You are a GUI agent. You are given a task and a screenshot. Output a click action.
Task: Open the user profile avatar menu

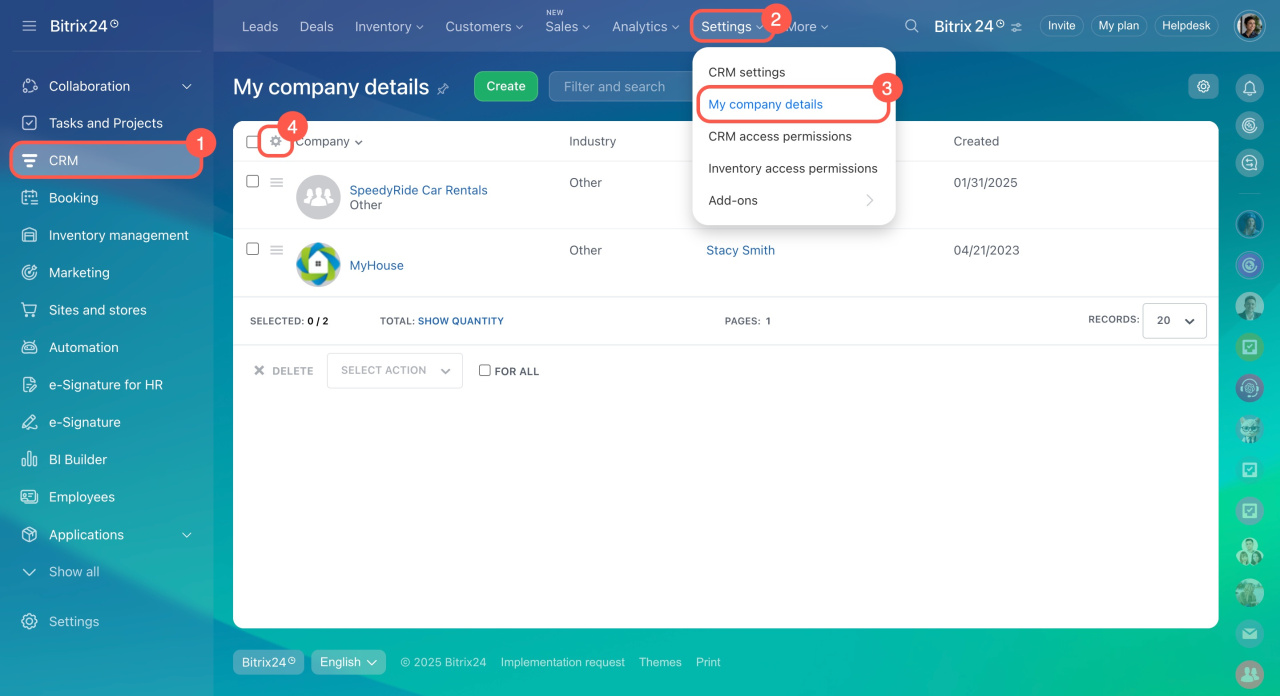[x=1249, y=26]
